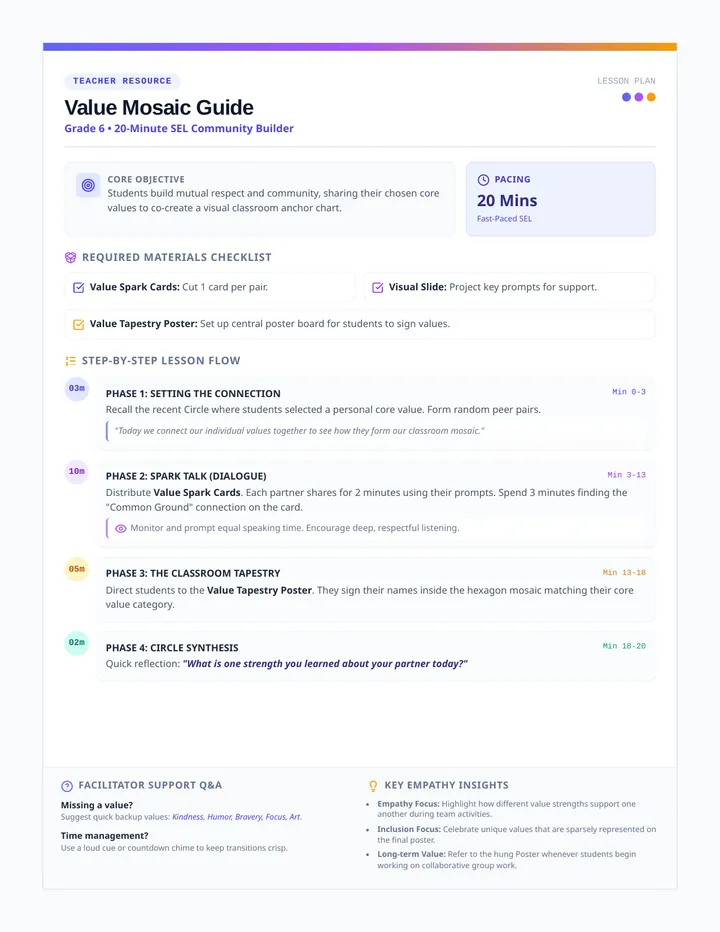
Task: Click the Phase 2: Spark Talk heading
Action: click(186, 476)
